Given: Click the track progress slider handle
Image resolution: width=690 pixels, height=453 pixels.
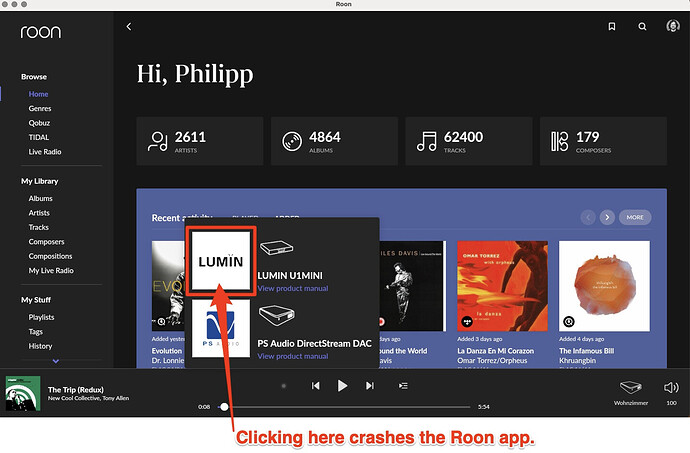Looking at the screenshot, I should (x=224, y=407).
